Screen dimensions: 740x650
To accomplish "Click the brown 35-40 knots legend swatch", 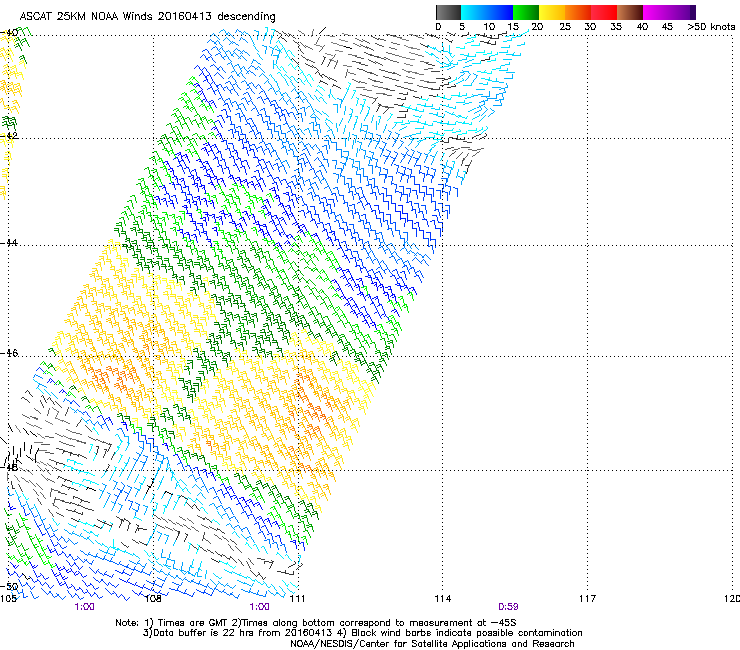I will coord(630,12).
